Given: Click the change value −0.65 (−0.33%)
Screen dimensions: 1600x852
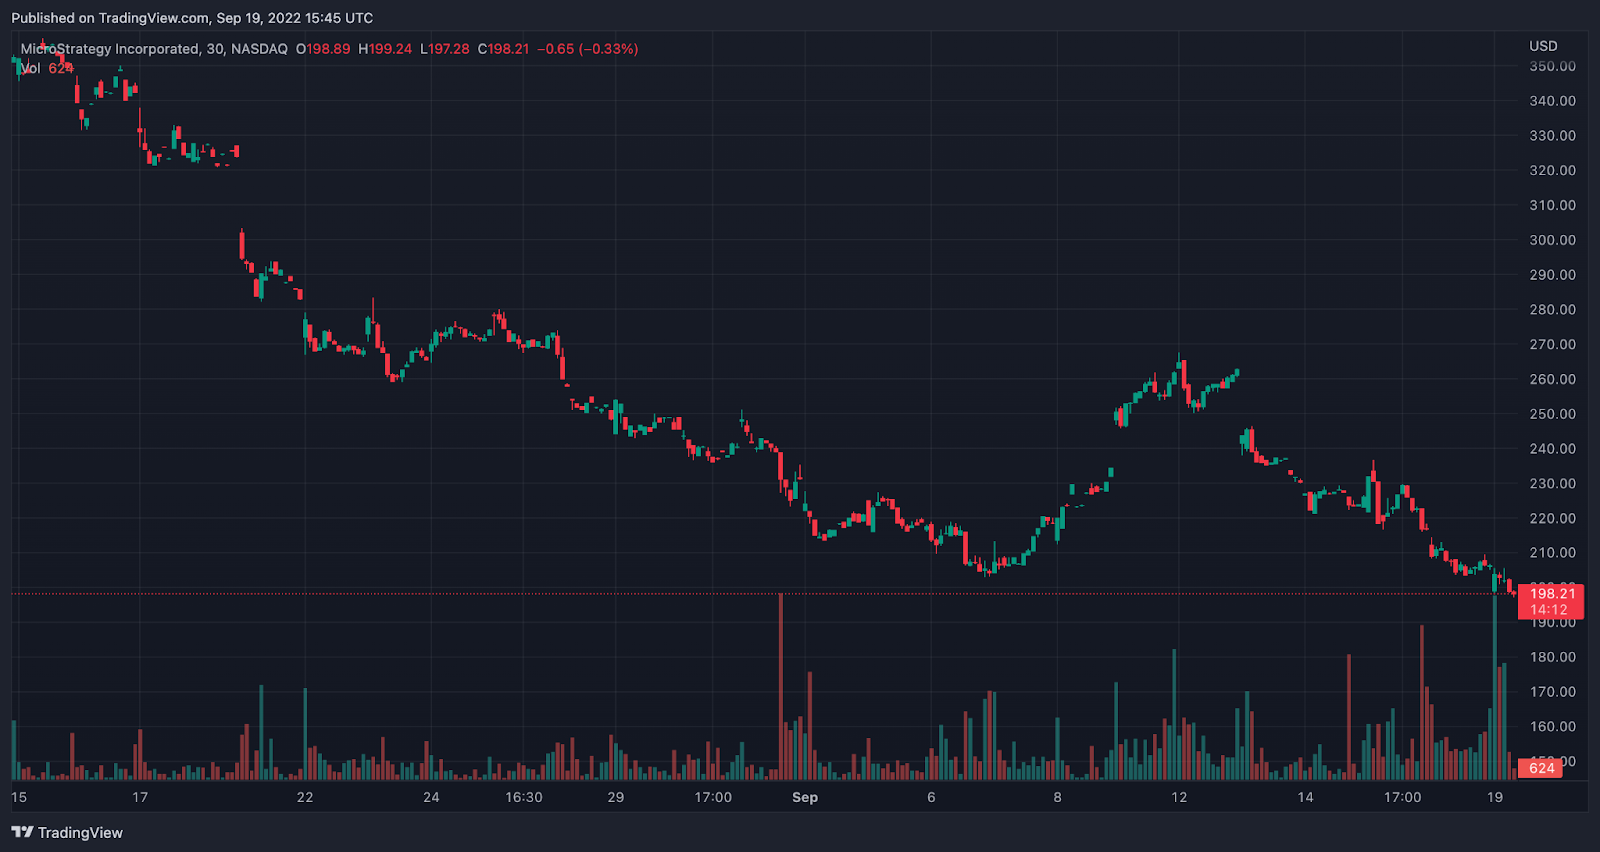Looking at the screenshot, I should tap(588, 49).
